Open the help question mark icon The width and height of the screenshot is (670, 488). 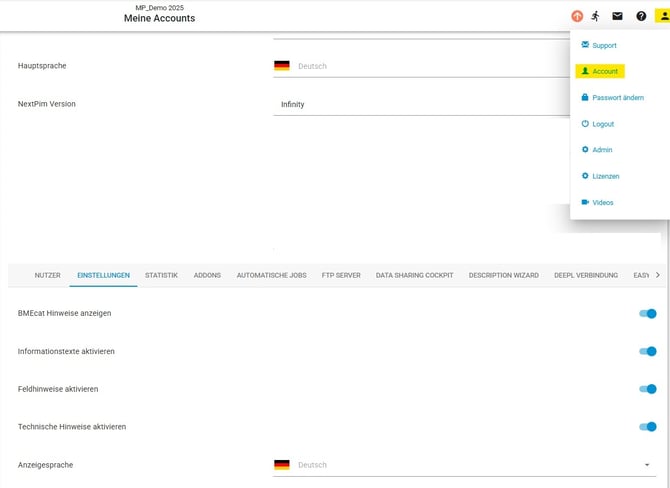point(641,16)
